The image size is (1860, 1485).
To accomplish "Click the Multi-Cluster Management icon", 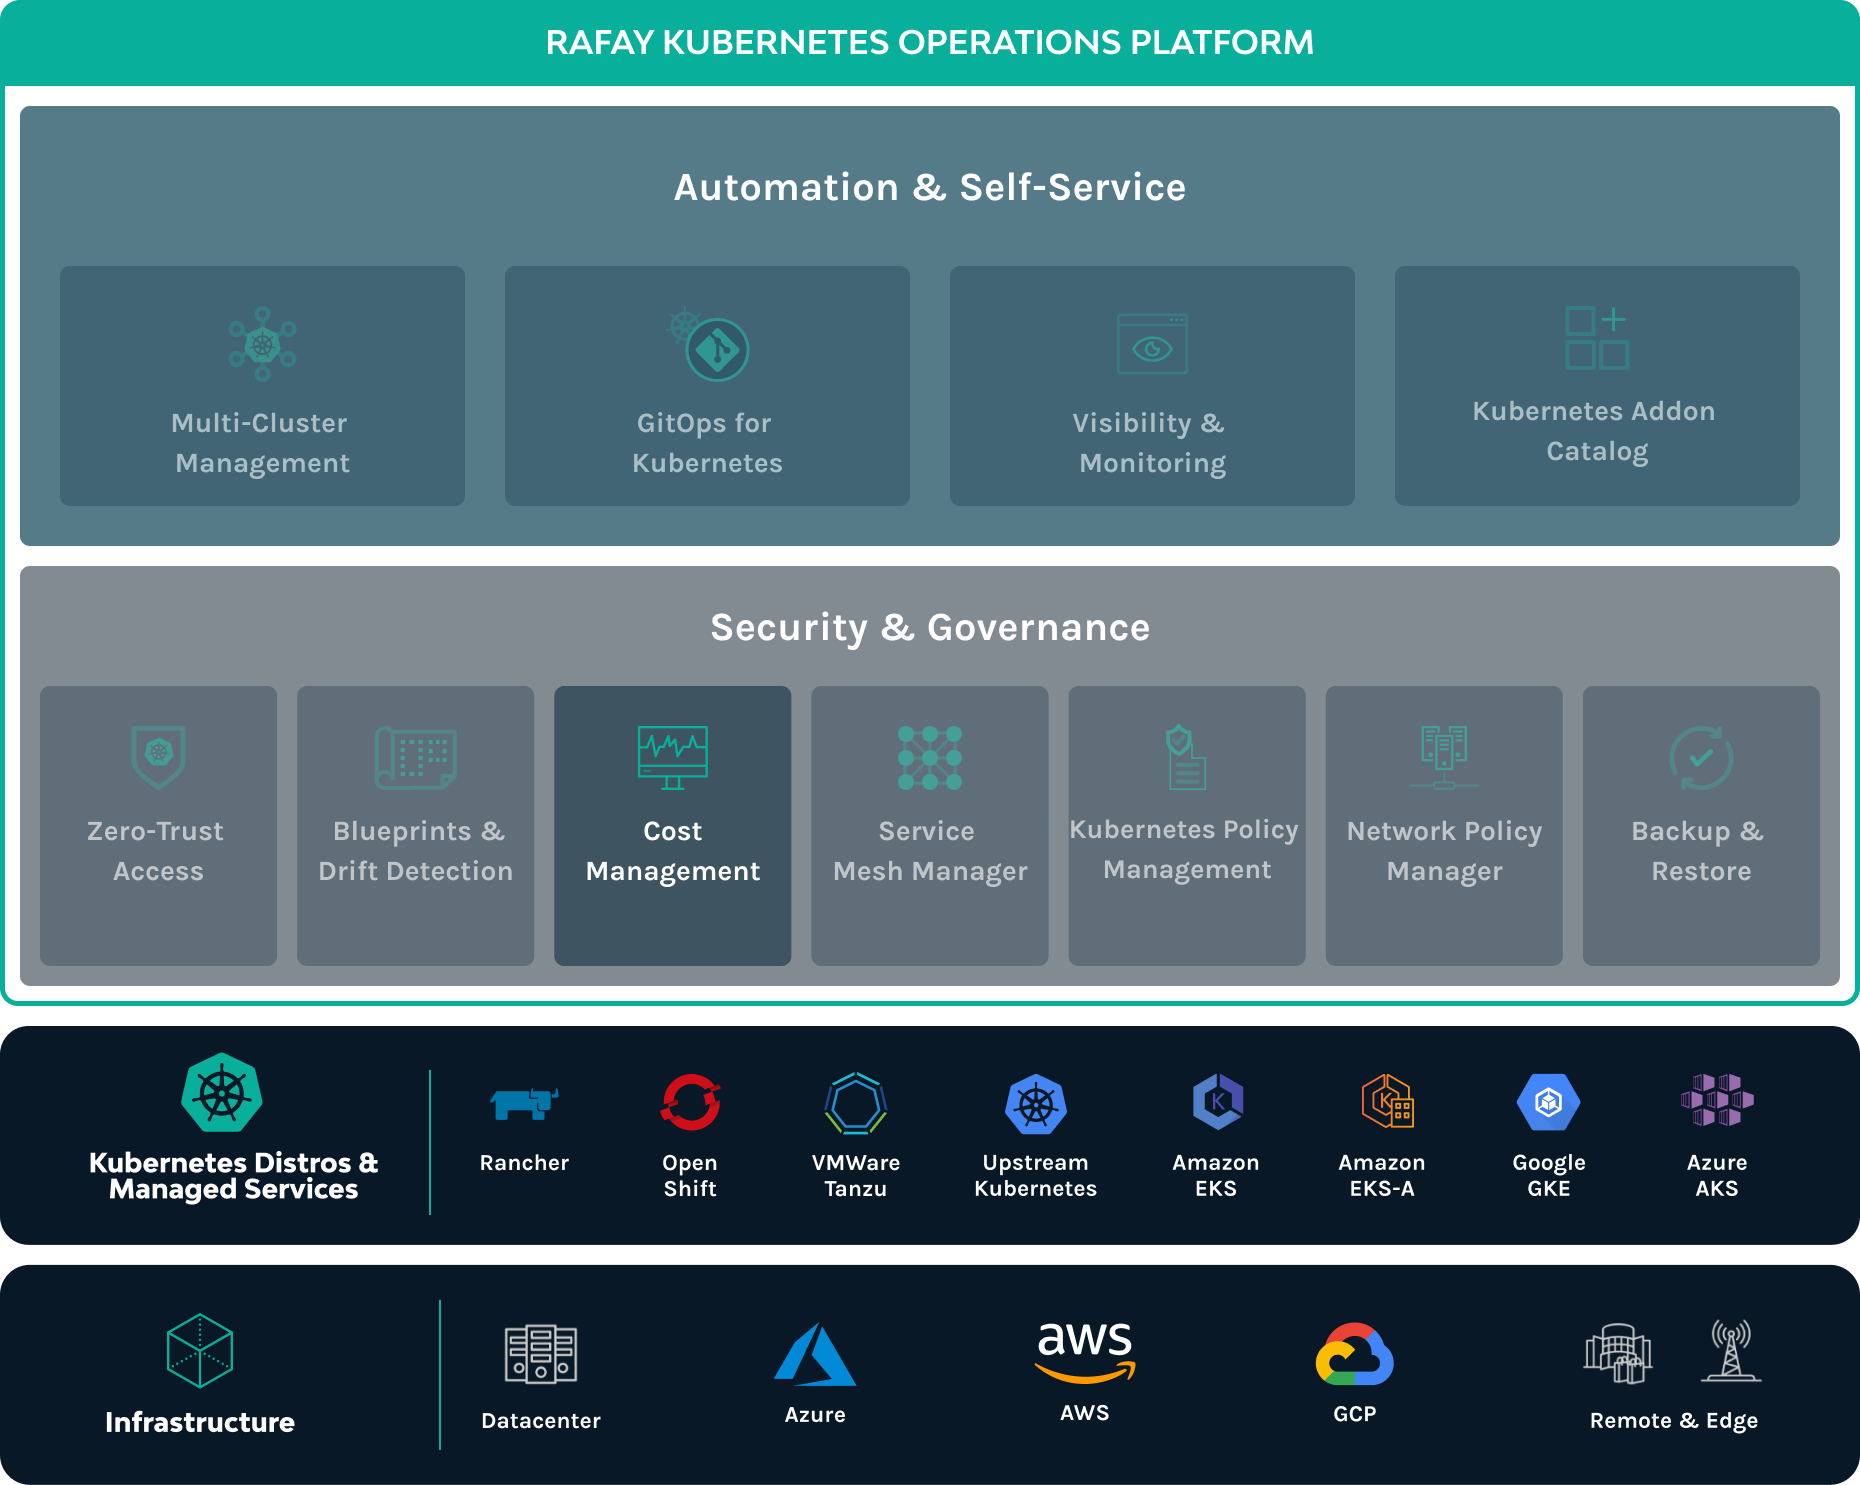I will click(x=262, y=344).
